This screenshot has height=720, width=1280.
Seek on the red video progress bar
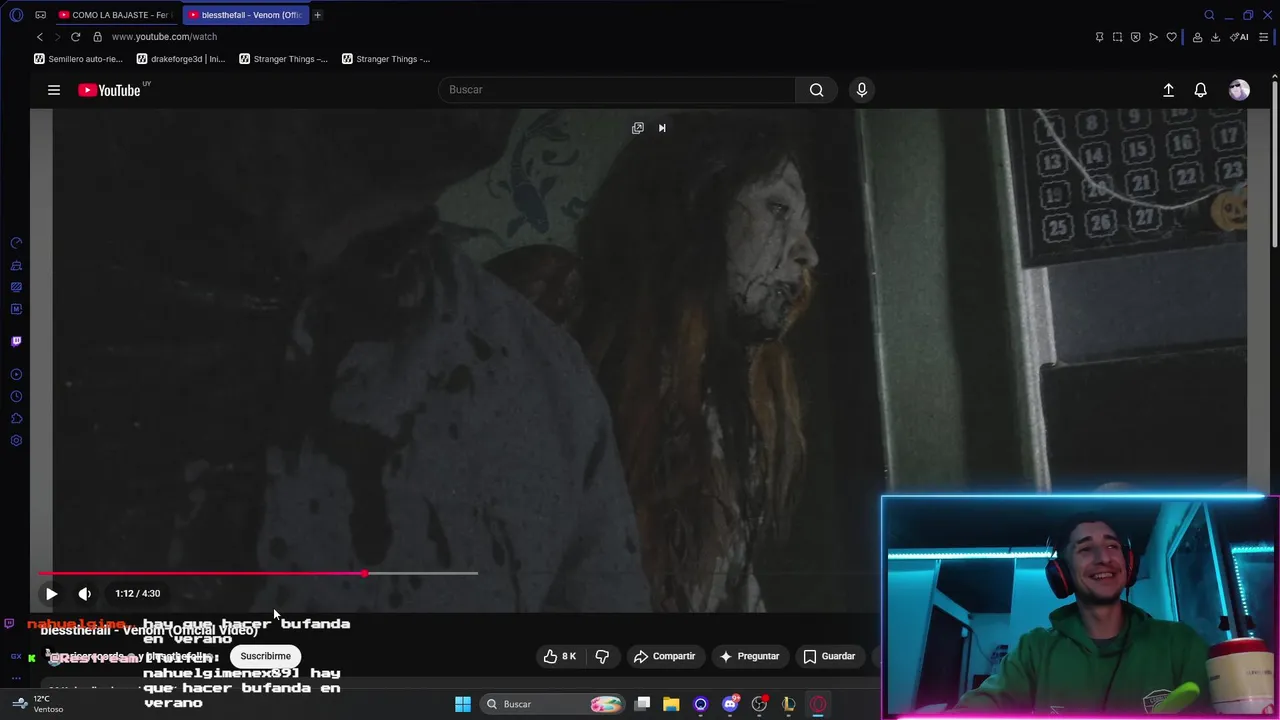pyautogui.click(x=258, y=573)
